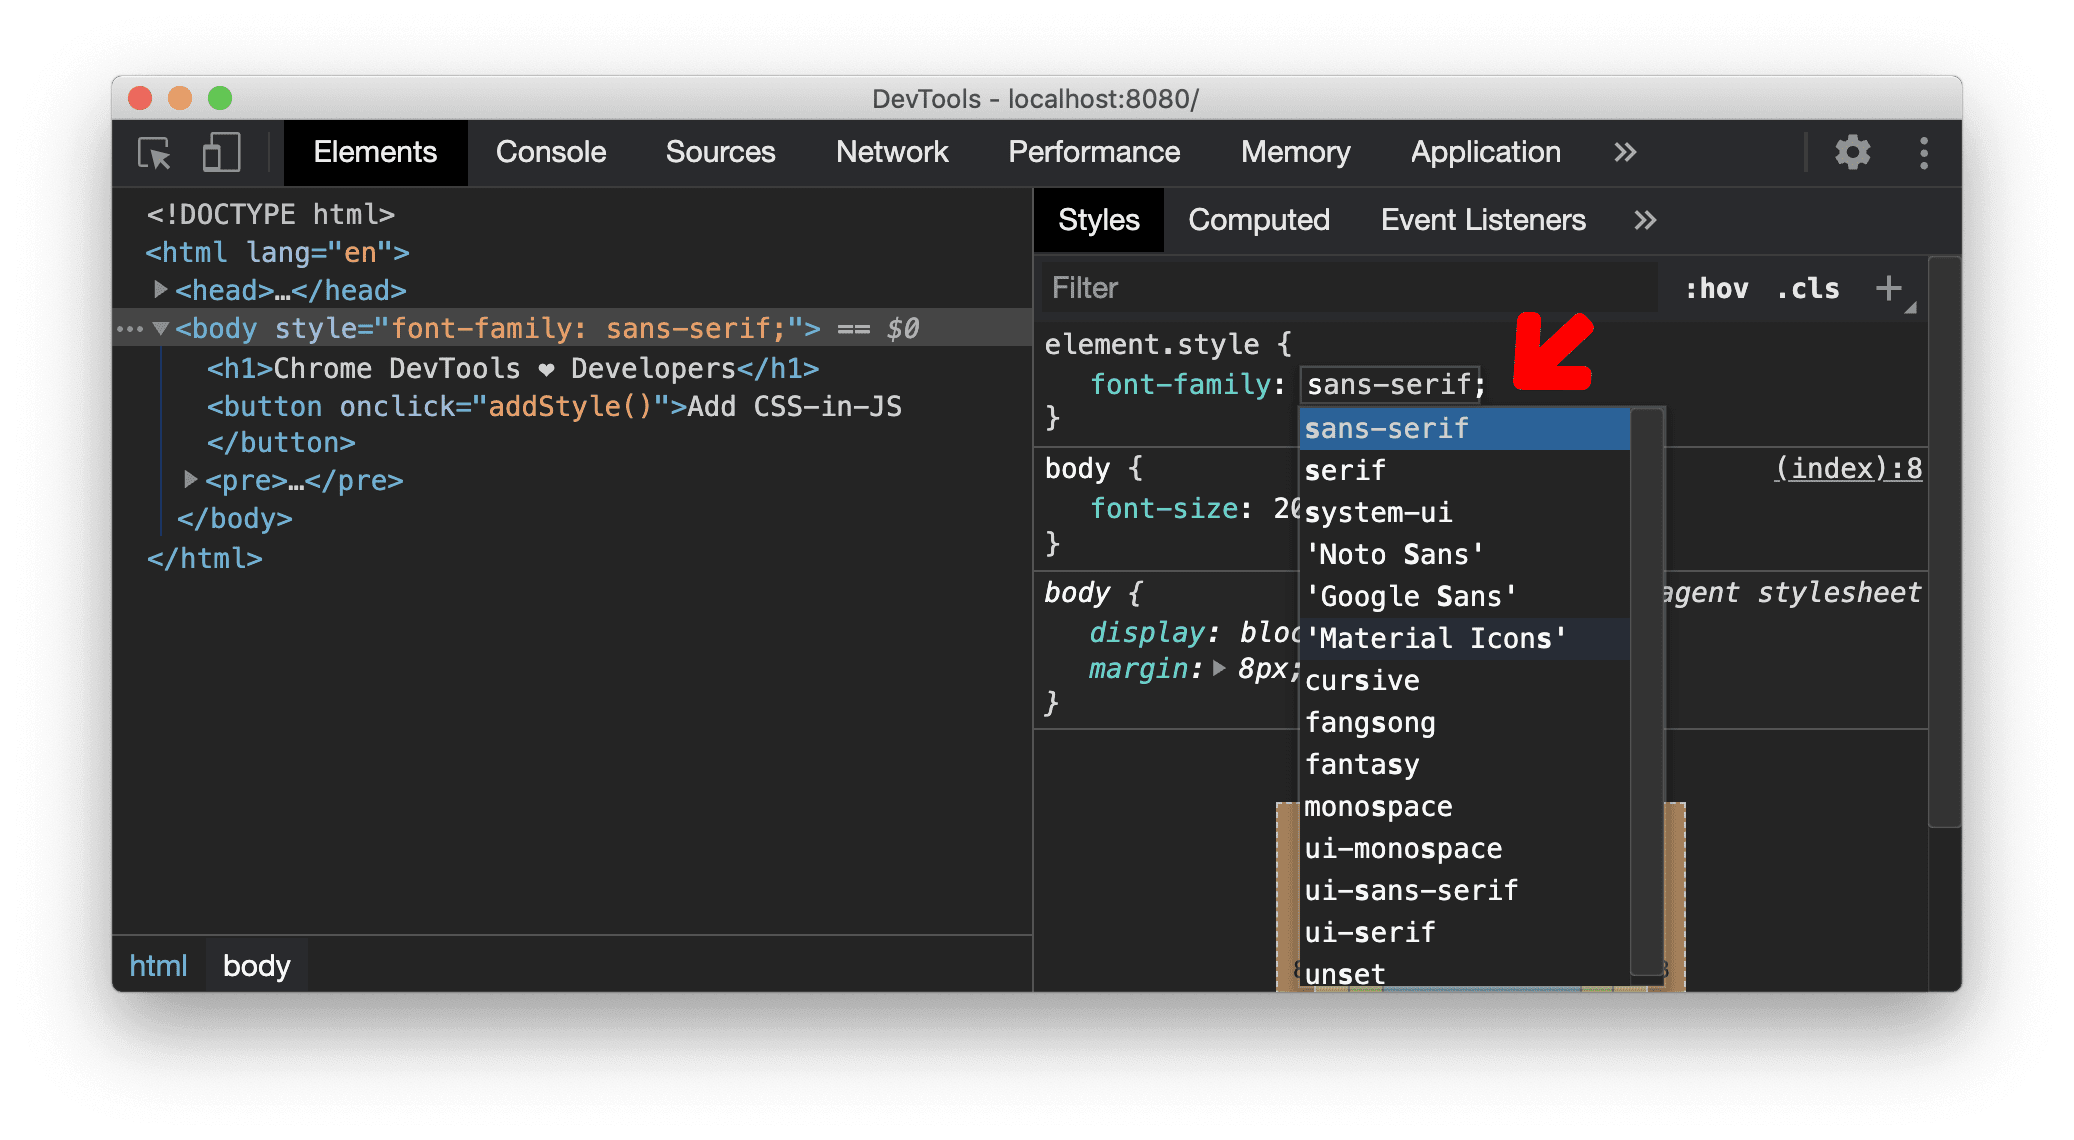Click the inspect element icon
This screenshot has width=2074, height=1140.
pos(157,153)
